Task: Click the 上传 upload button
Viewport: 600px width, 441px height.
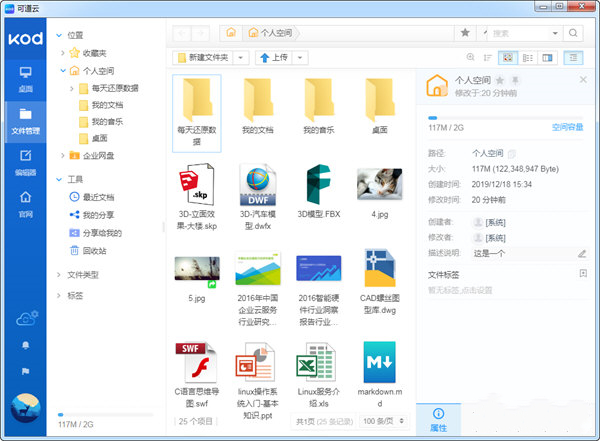Action: coord(275,58)
